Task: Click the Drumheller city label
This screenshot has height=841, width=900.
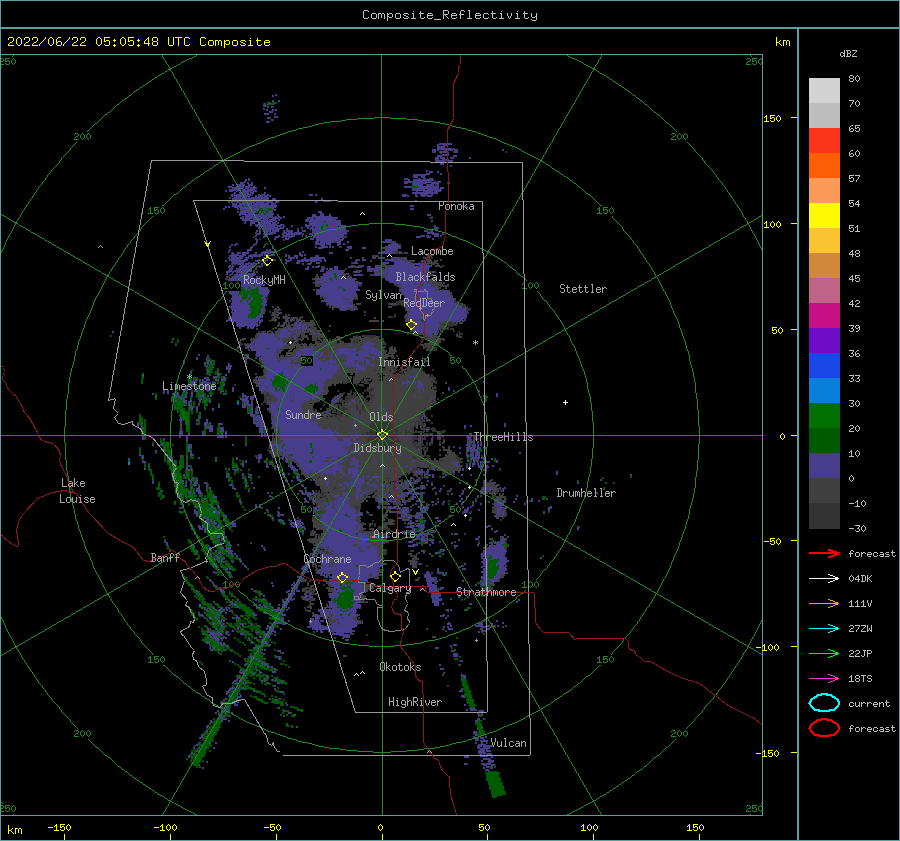Action: pyautogui.click(x=586, y=493)
